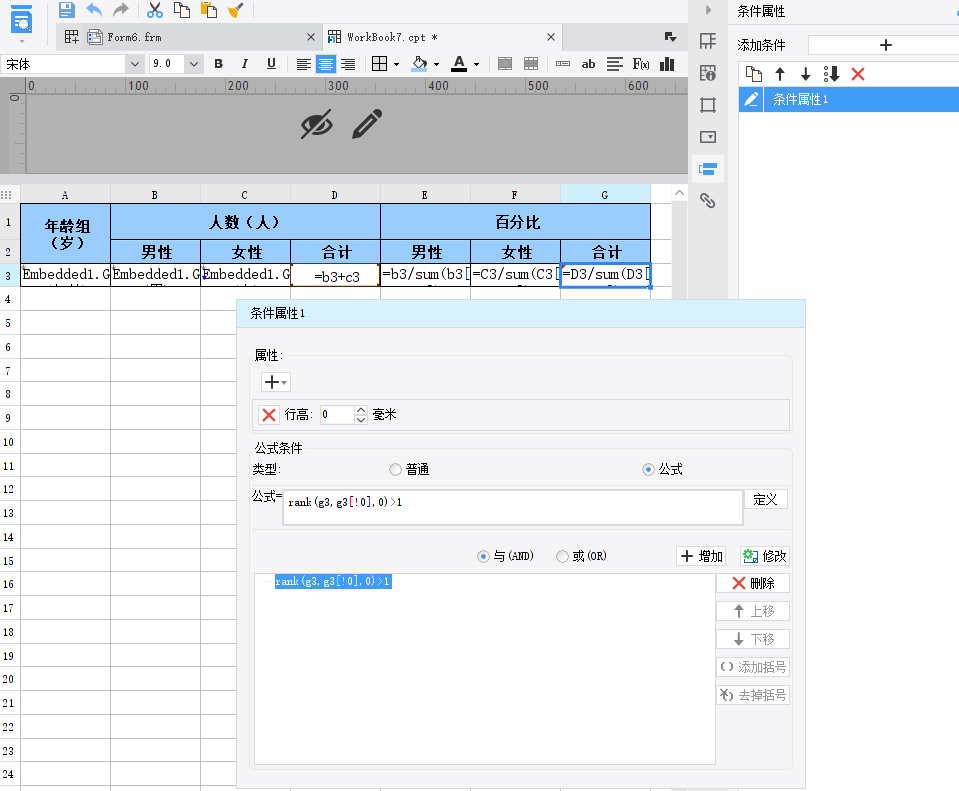The height and width of the screenshot is (791, 959).
Task: Move the condition down in the list
Action: pos(805,74)
